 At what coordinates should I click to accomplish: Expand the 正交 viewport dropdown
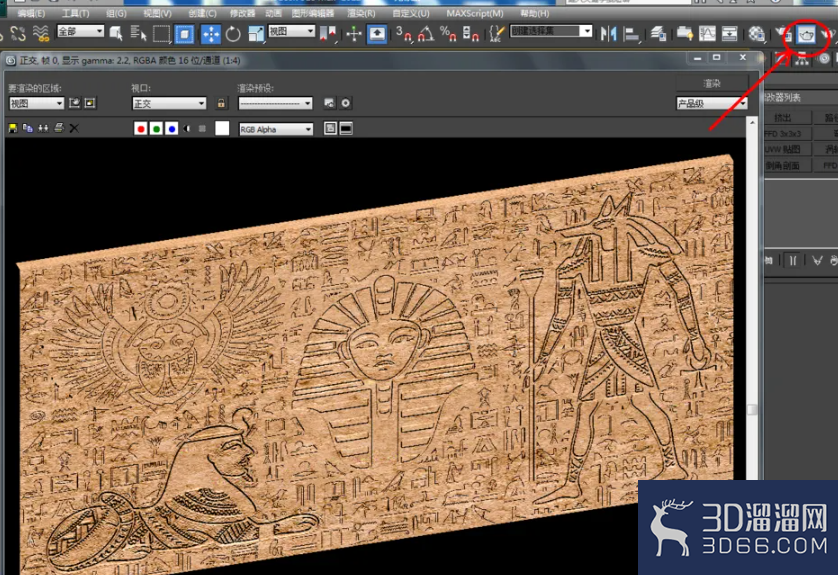pyautogui.click(x=169, y=103)
